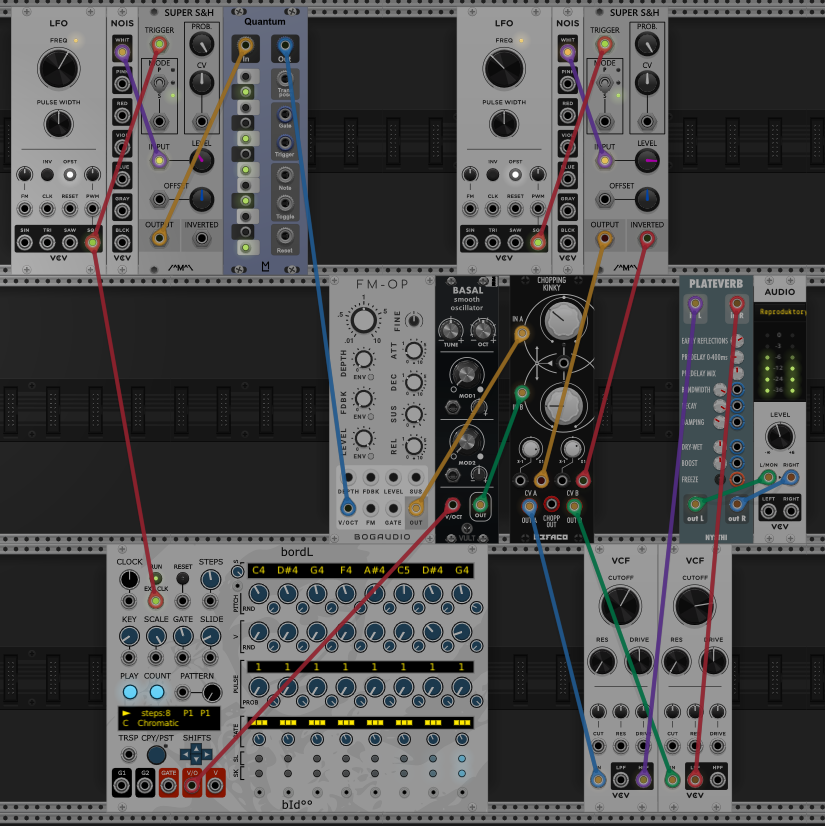The image size is (825, 826).
Task: Toggle the INV button on left LFO
Action: tap(47, 174)
